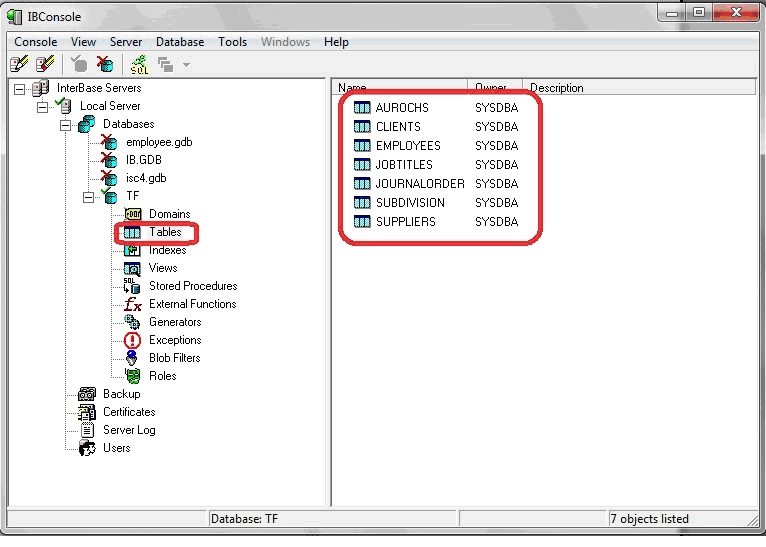The height and width of the screenshot is (547, 766).
Task: Click the Users icon in tree
Action: (x=87, y=448)
